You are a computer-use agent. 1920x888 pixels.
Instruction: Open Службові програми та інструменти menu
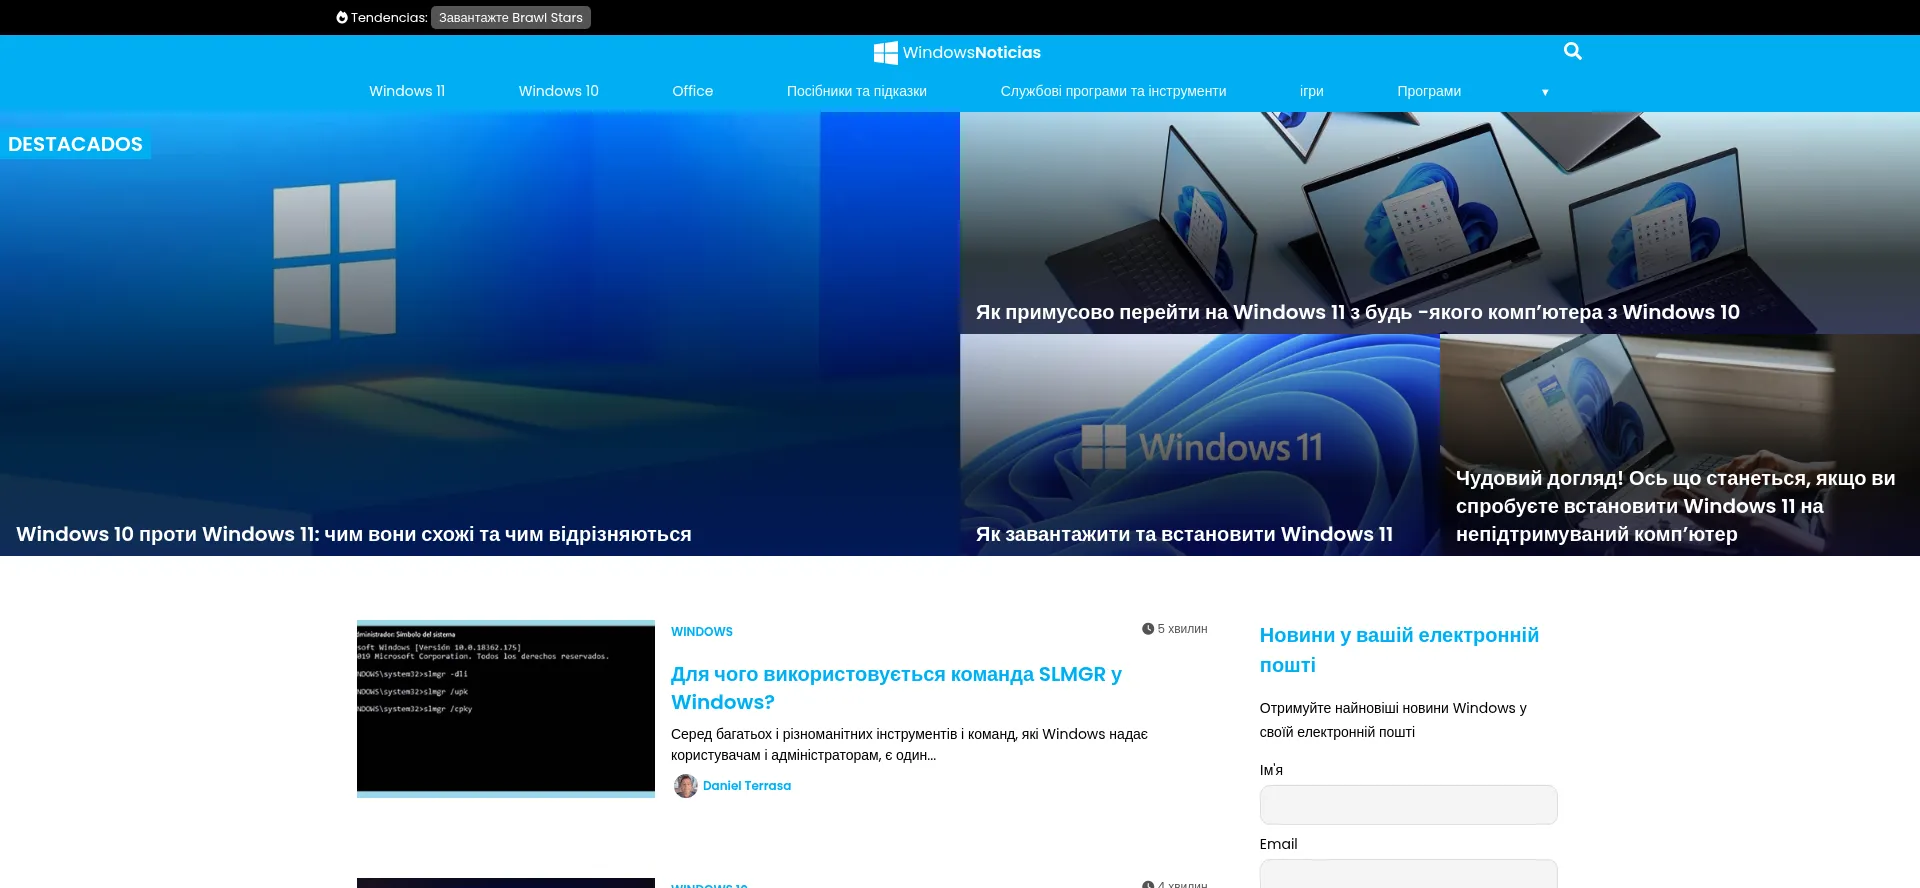pyautogui.click(x=1113, y=91)
